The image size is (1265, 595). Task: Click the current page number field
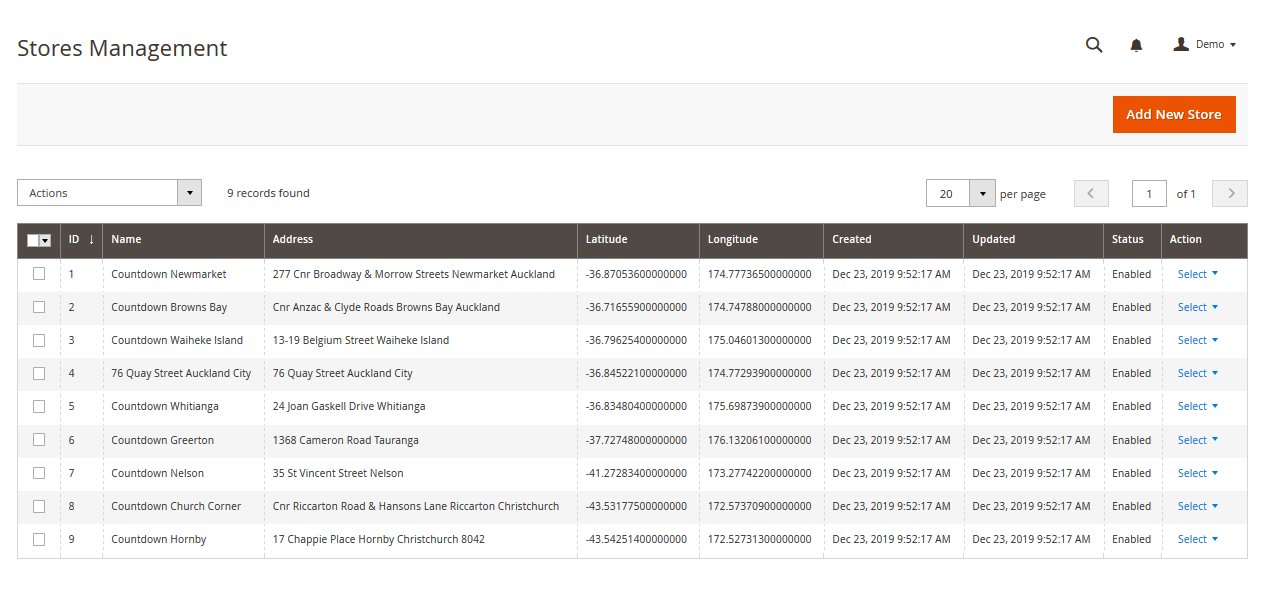point(1149,194)
